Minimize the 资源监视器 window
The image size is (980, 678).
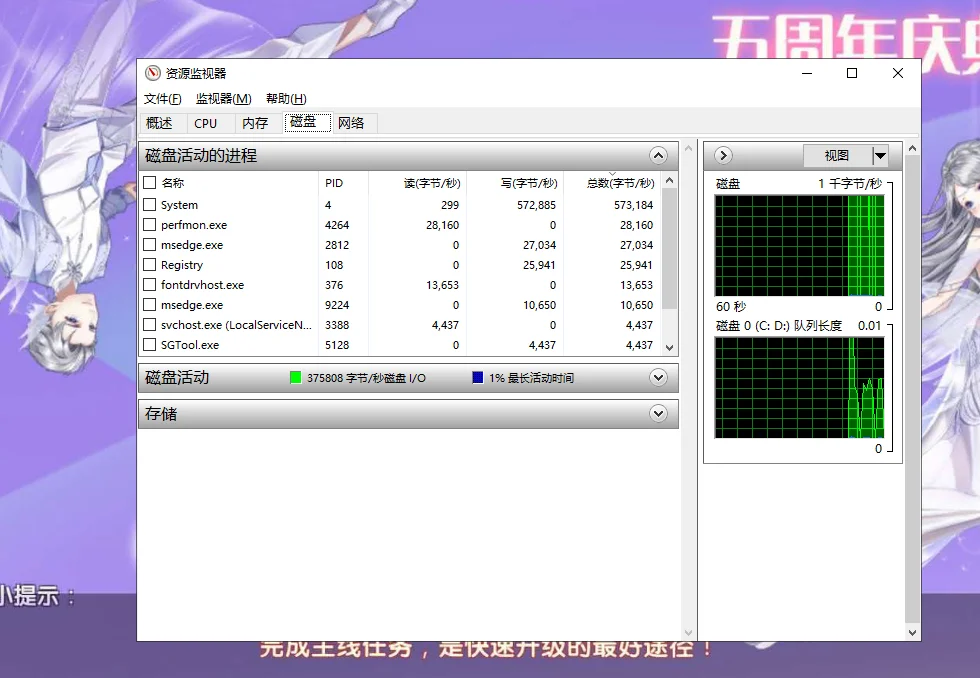coord(807,73)
